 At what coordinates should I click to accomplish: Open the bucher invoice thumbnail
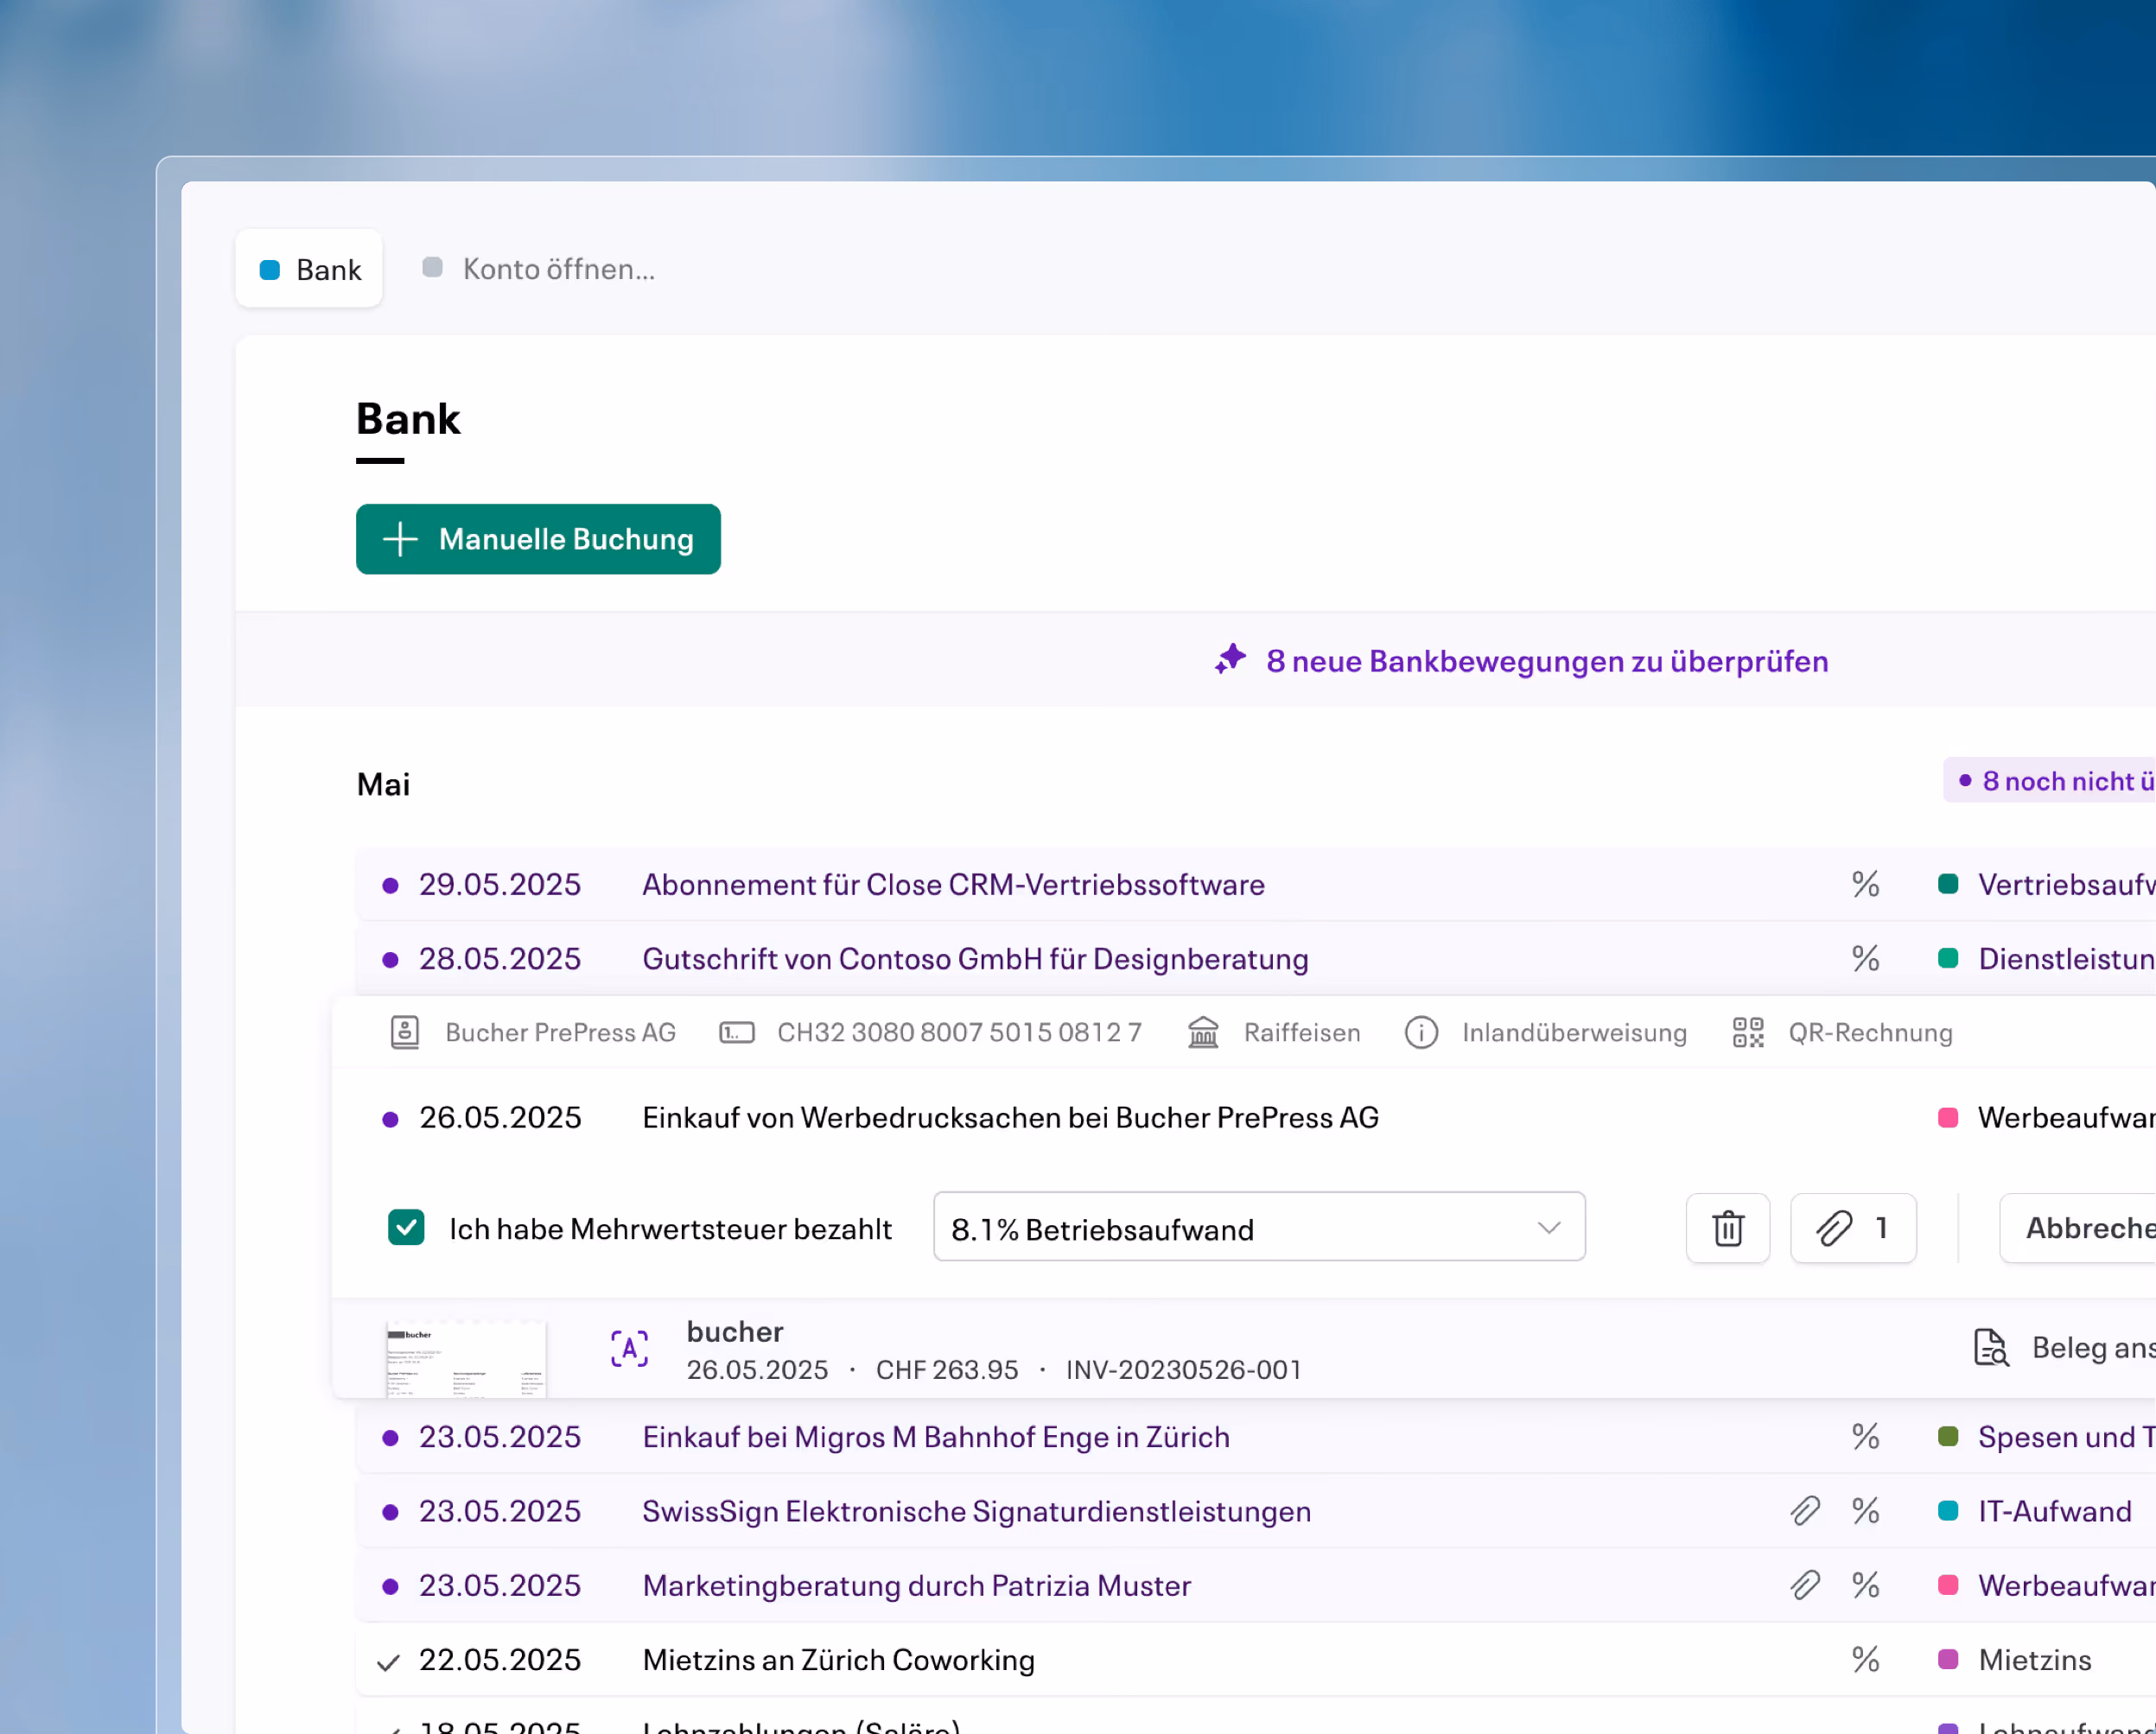tap(466, 1358)
